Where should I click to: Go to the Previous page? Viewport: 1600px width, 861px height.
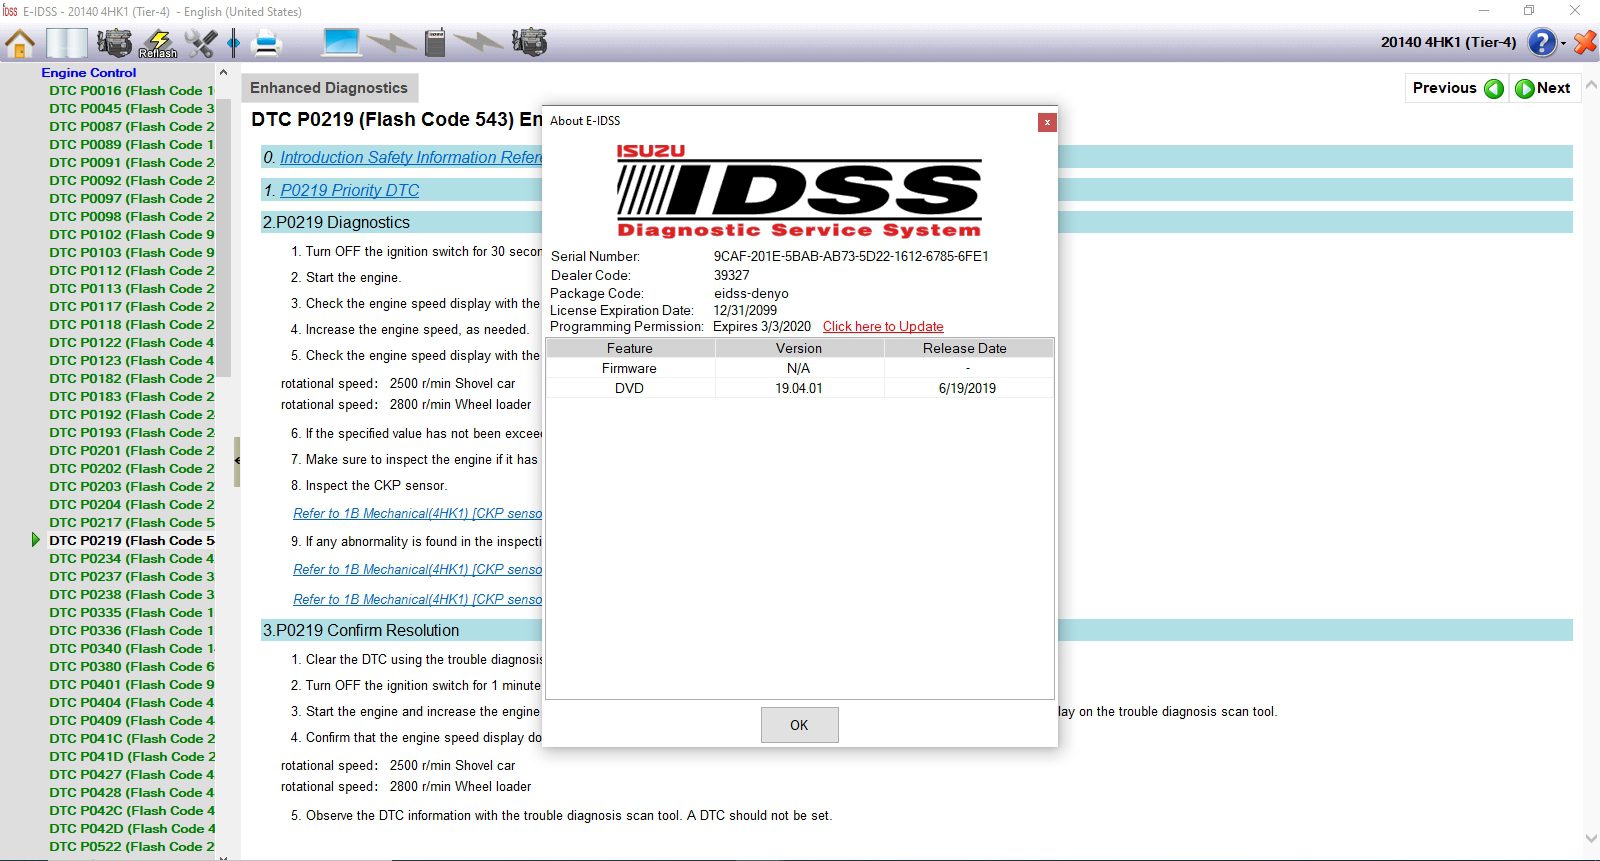pos(1457,88)
